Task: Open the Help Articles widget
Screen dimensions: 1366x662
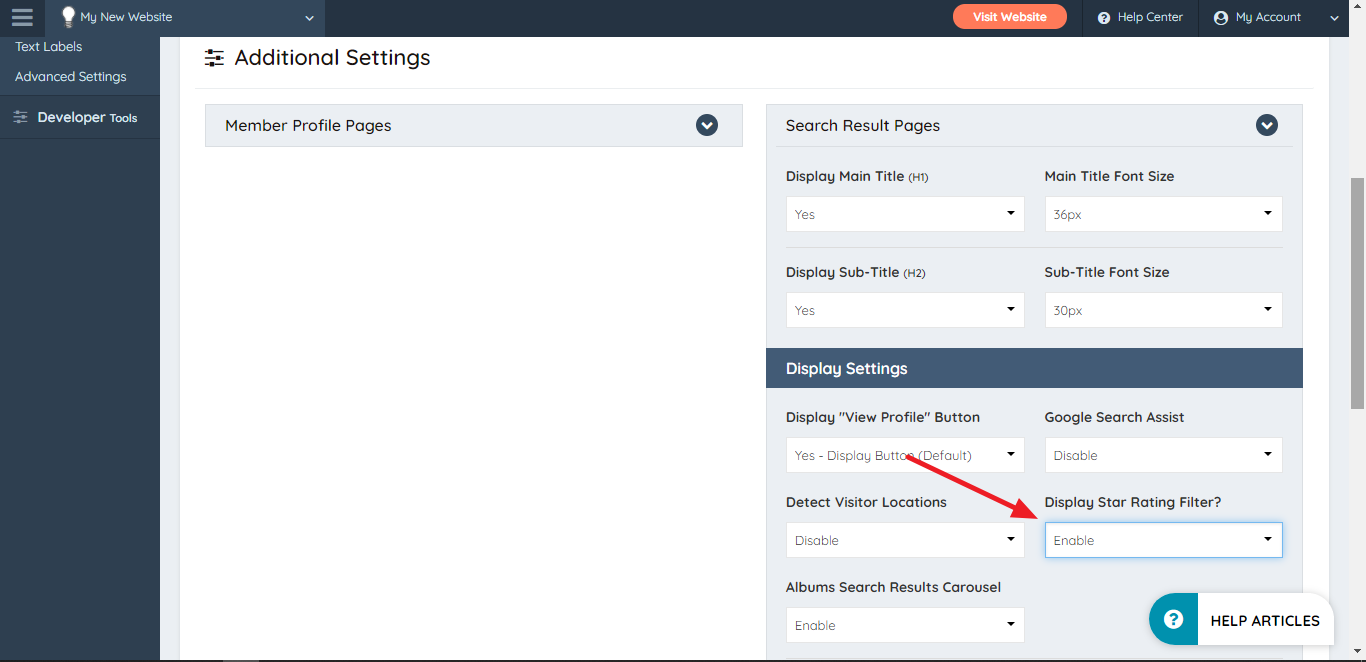Action: tap(1241, 620)
